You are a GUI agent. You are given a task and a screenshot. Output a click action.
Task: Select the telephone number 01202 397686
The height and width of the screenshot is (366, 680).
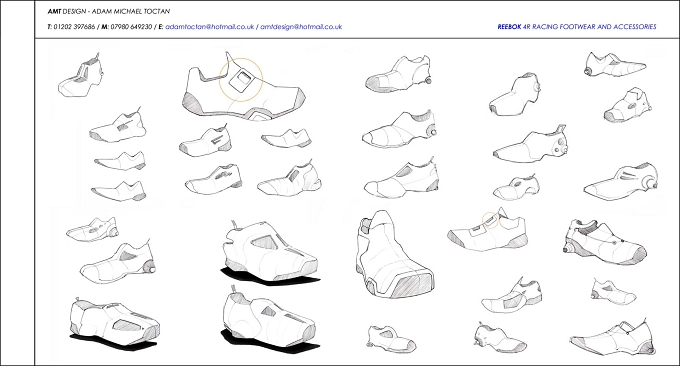point(74,27)
